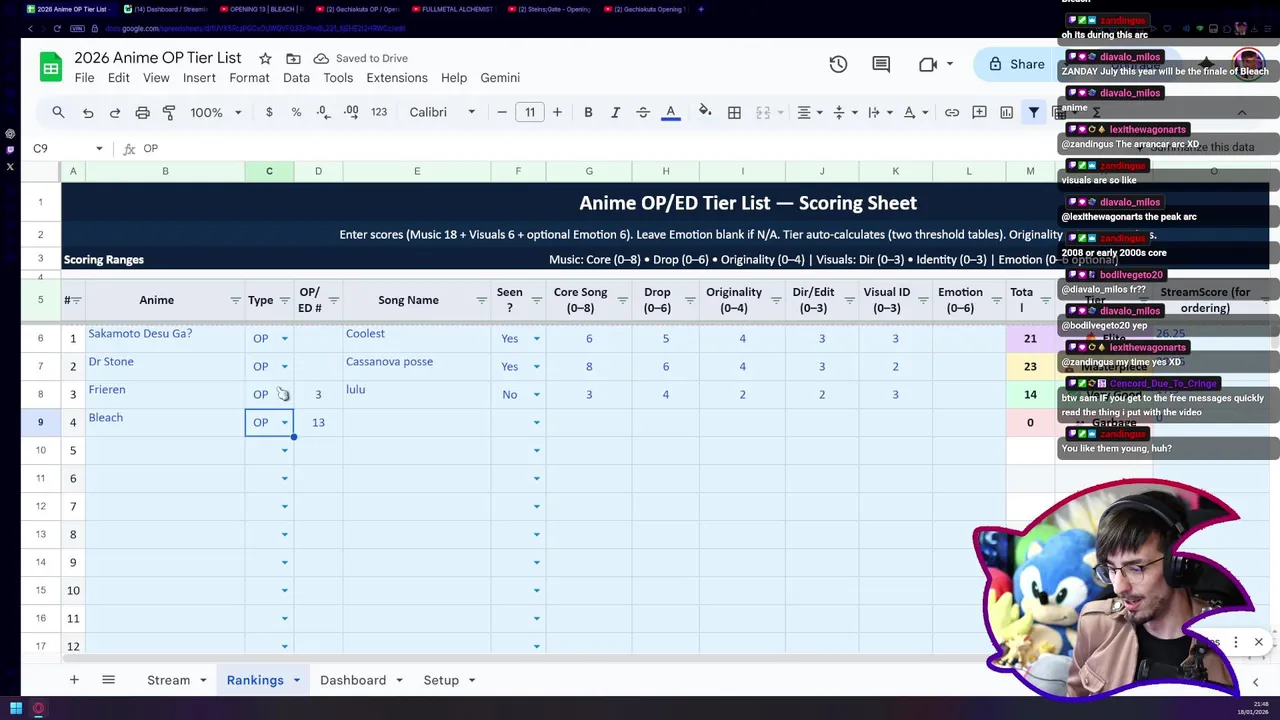This screenshot has width=1280, height=720.
Task: Open the Seen dropdown in the Dr Stone row
Action: pyautogui.click(x=536, y=366)
